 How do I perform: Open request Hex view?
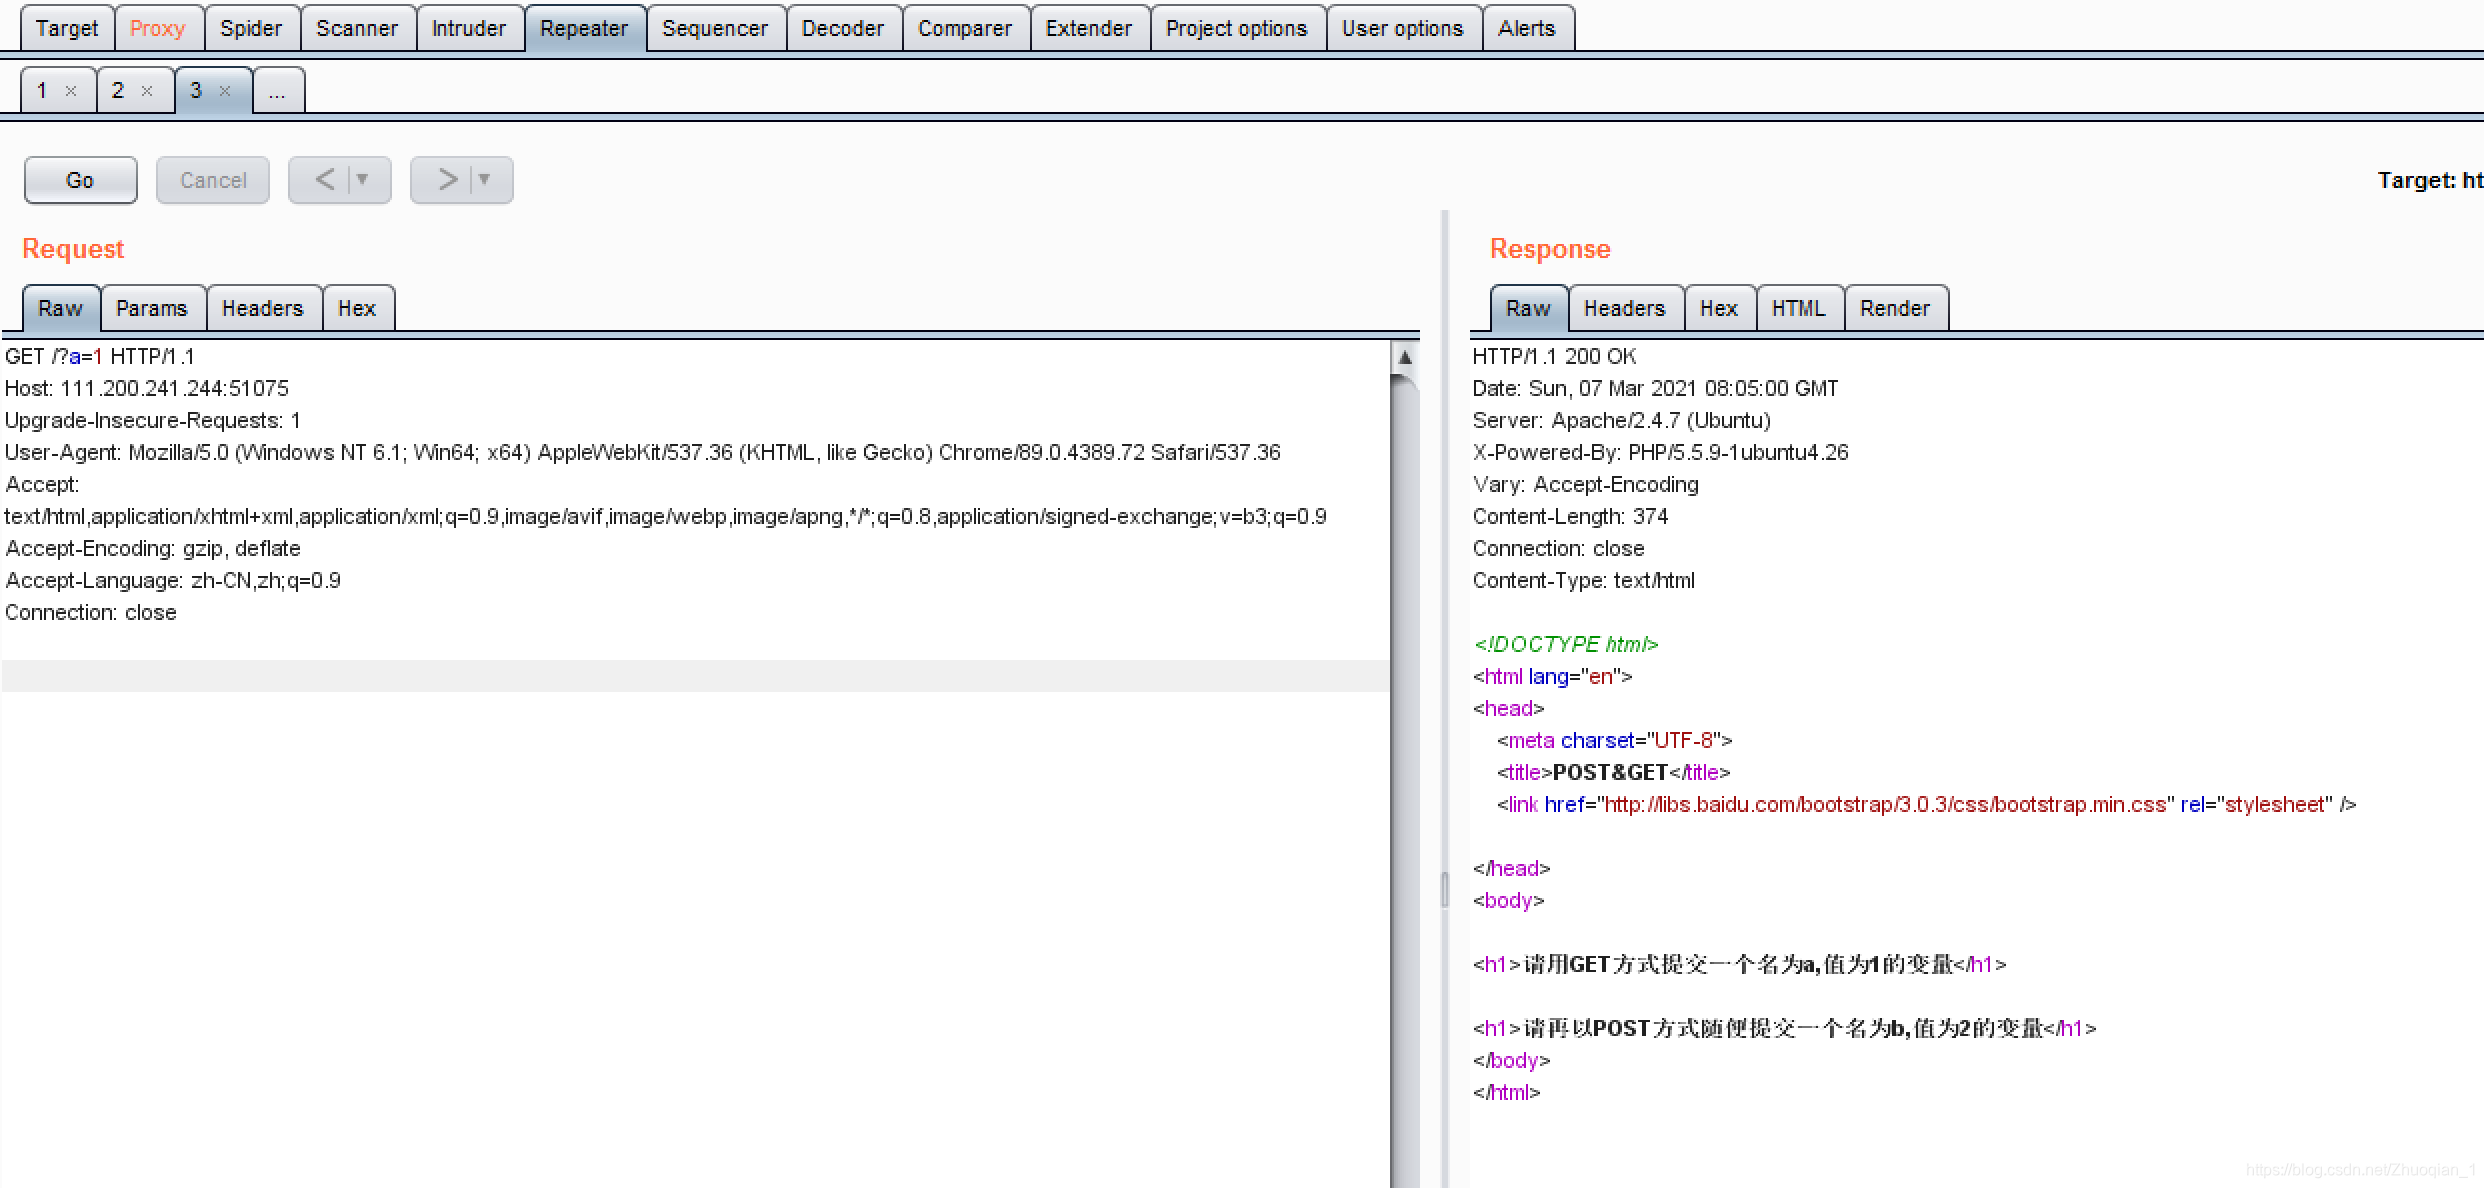coord(357,308)
